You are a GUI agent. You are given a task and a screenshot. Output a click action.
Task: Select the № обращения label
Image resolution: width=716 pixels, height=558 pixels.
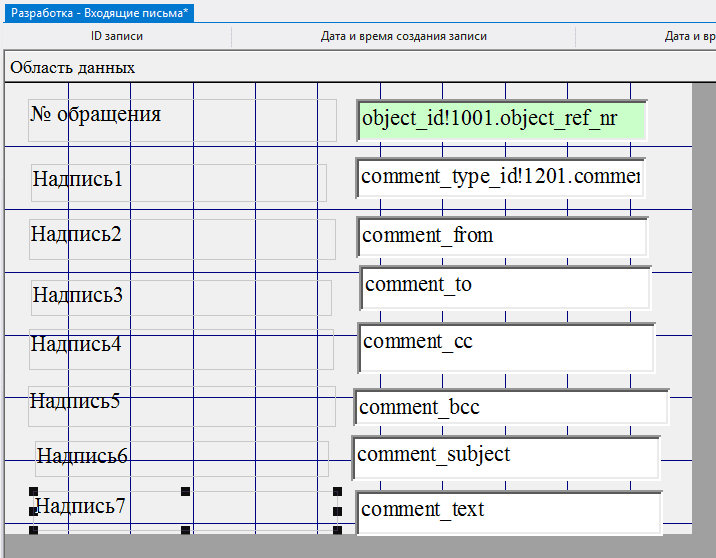click(96, 114)
